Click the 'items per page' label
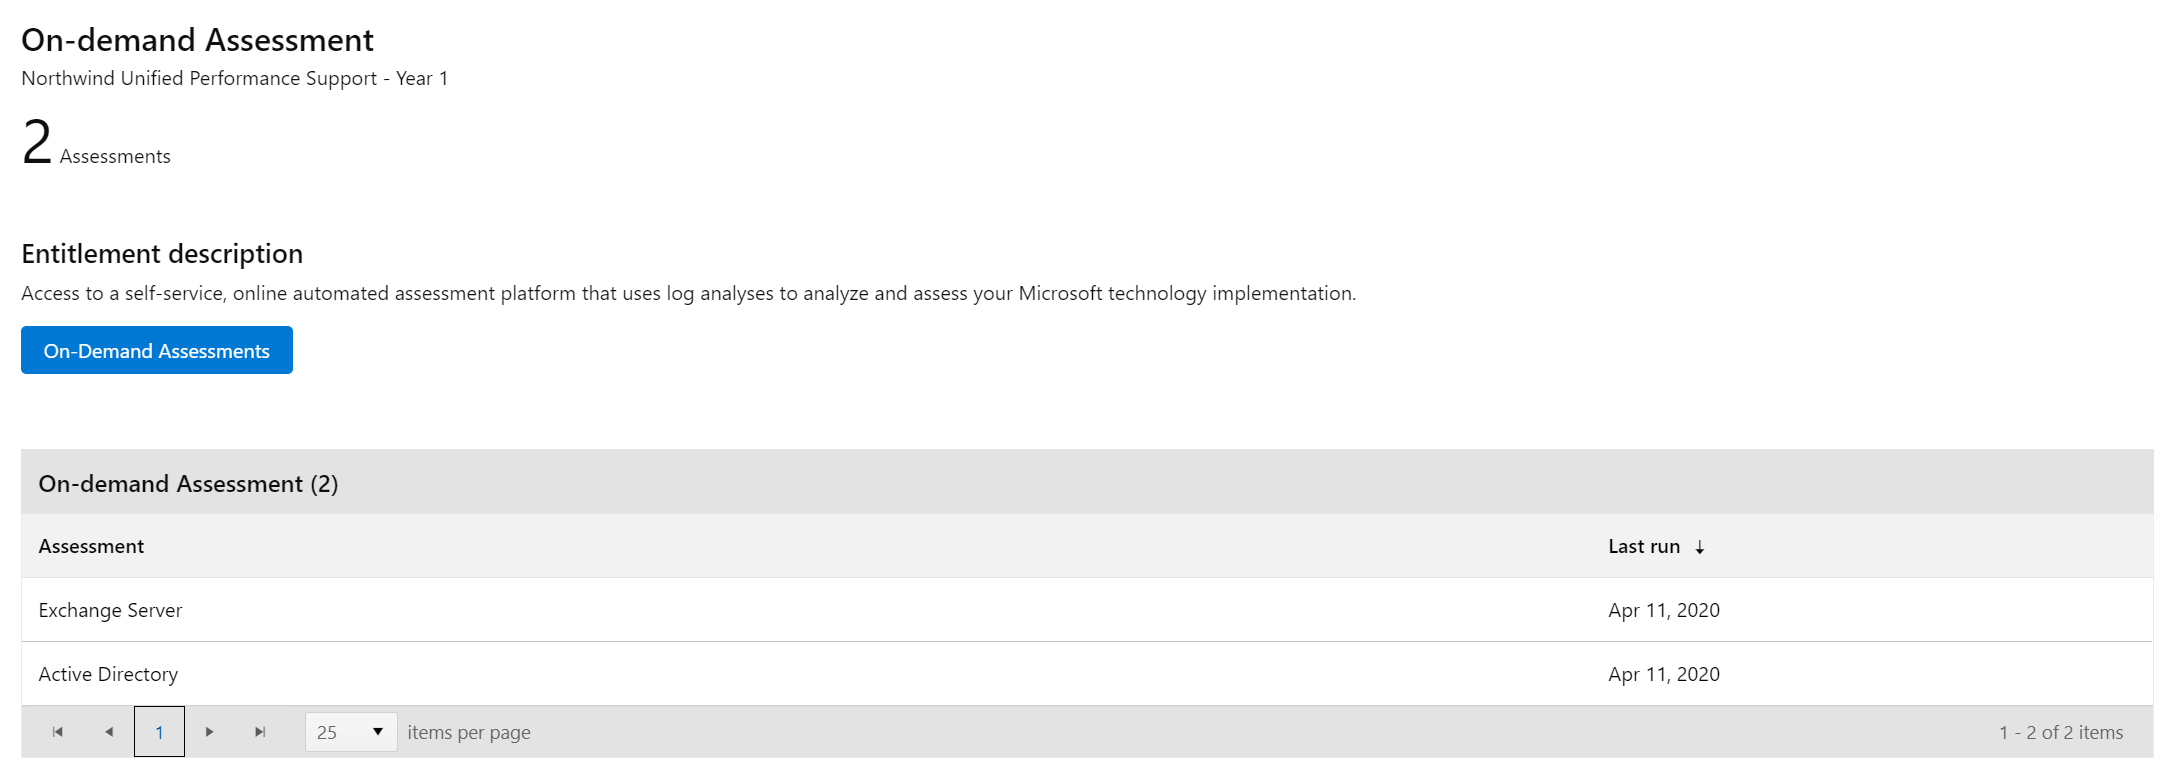2180x784 pixels. 469,733
